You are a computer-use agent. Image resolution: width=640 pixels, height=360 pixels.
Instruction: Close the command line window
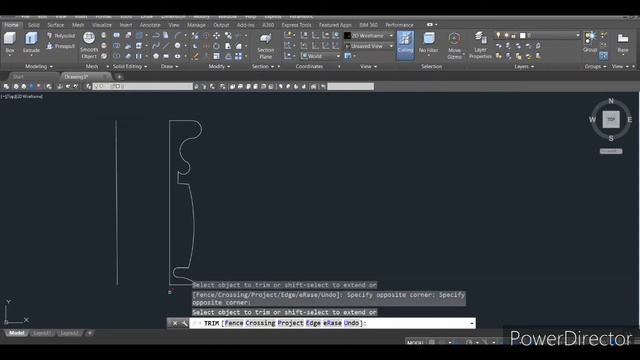click(x=175, y=323)
